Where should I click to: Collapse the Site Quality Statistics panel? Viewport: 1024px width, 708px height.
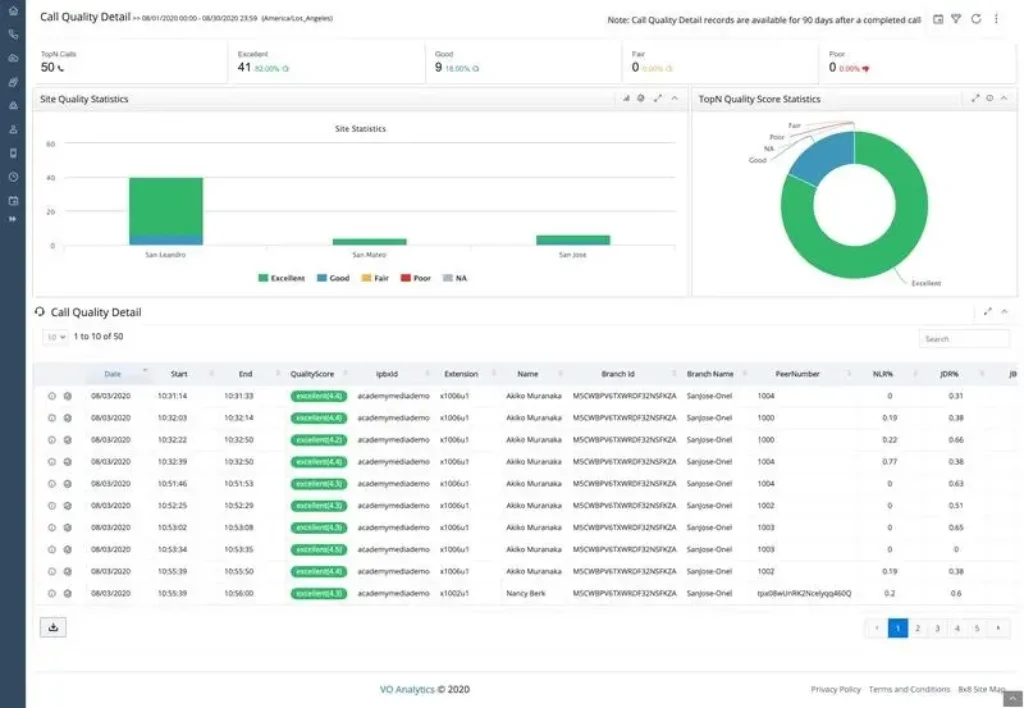pos(673,99)
